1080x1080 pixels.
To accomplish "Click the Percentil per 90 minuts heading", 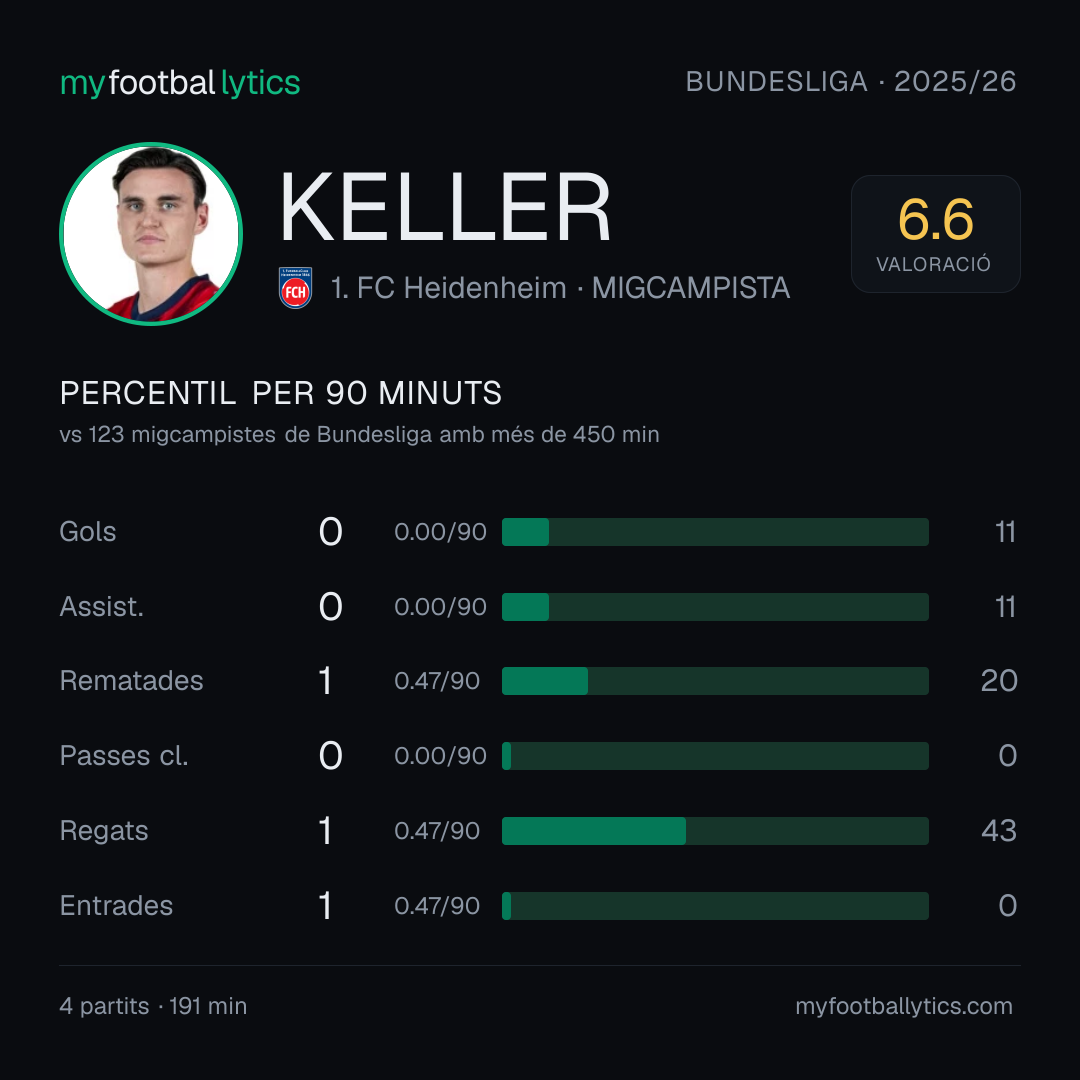I will (280, 393).
